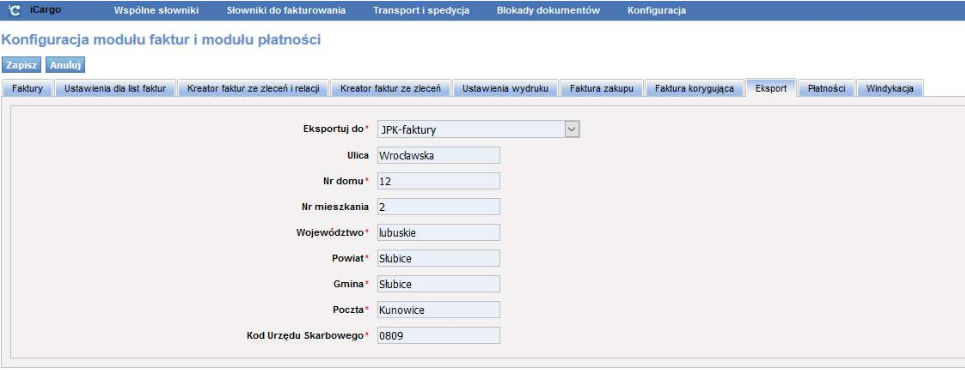Screen dimensions: 965x370
Task: Switch to Ustawienia dla list faktur tab
Action: point(116,89)
